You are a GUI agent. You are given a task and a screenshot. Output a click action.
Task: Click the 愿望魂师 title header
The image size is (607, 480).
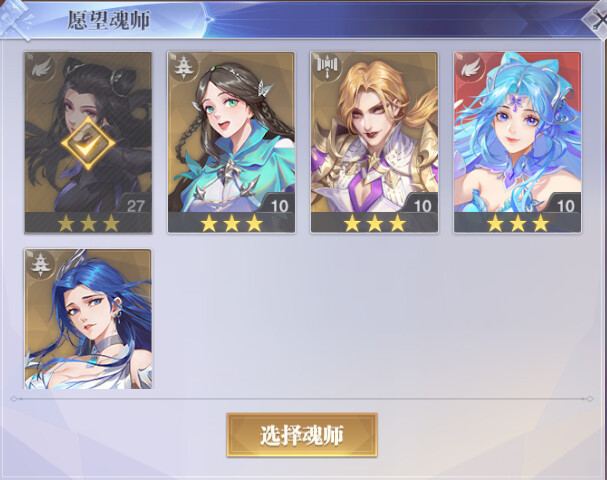[108, 20]
